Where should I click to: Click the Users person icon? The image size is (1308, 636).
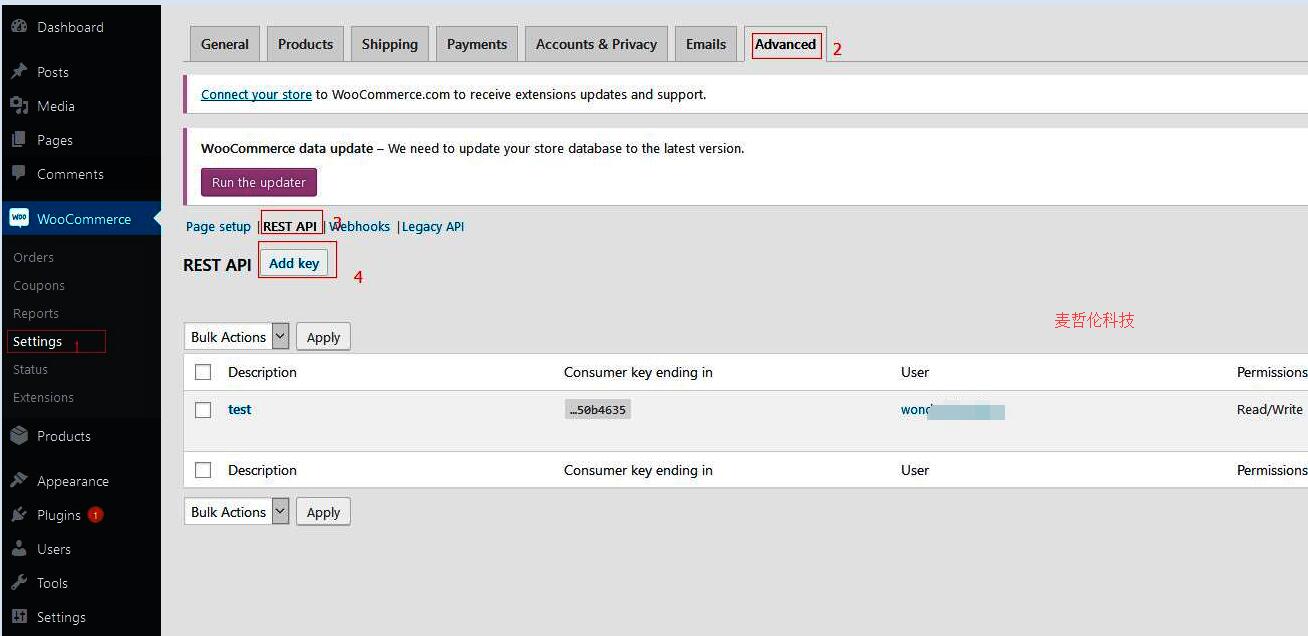[x=19, y=549]
